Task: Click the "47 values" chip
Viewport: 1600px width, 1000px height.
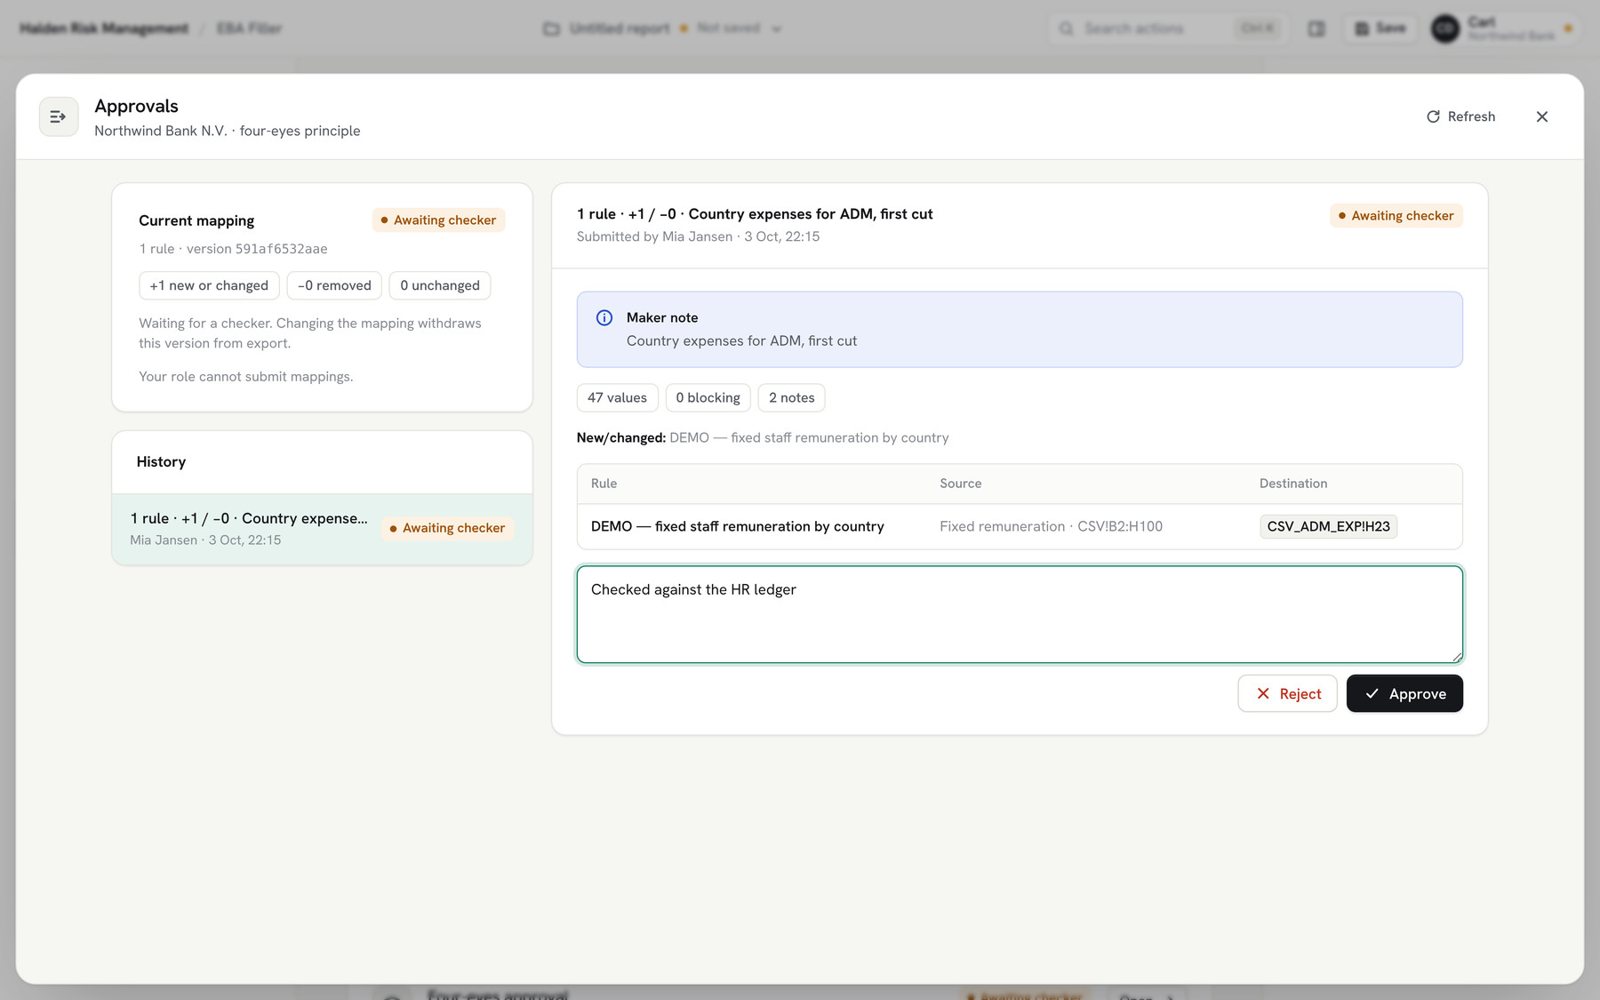Action: 617,398
